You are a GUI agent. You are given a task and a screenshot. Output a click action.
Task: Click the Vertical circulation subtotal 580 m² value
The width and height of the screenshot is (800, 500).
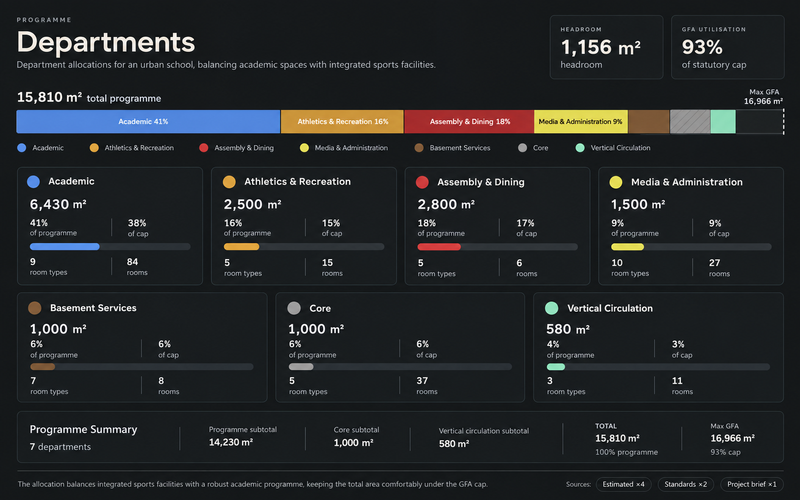(x=454, y=444)
